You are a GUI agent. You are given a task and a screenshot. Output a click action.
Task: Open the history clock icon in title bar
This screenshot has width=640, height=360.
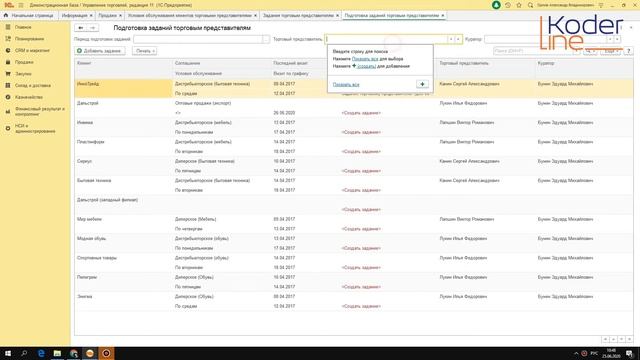[508, 5]
